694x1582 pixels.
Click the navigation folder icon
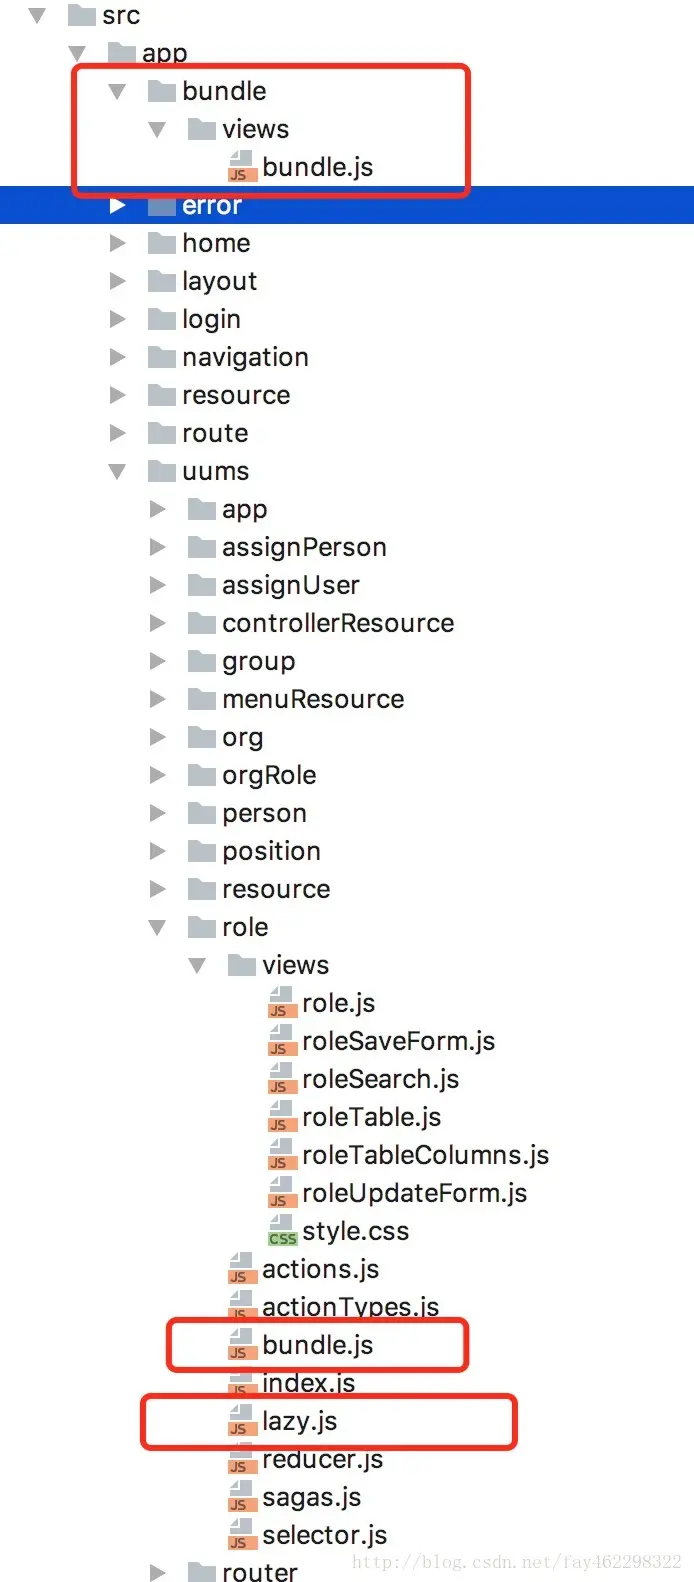[161, 357]
